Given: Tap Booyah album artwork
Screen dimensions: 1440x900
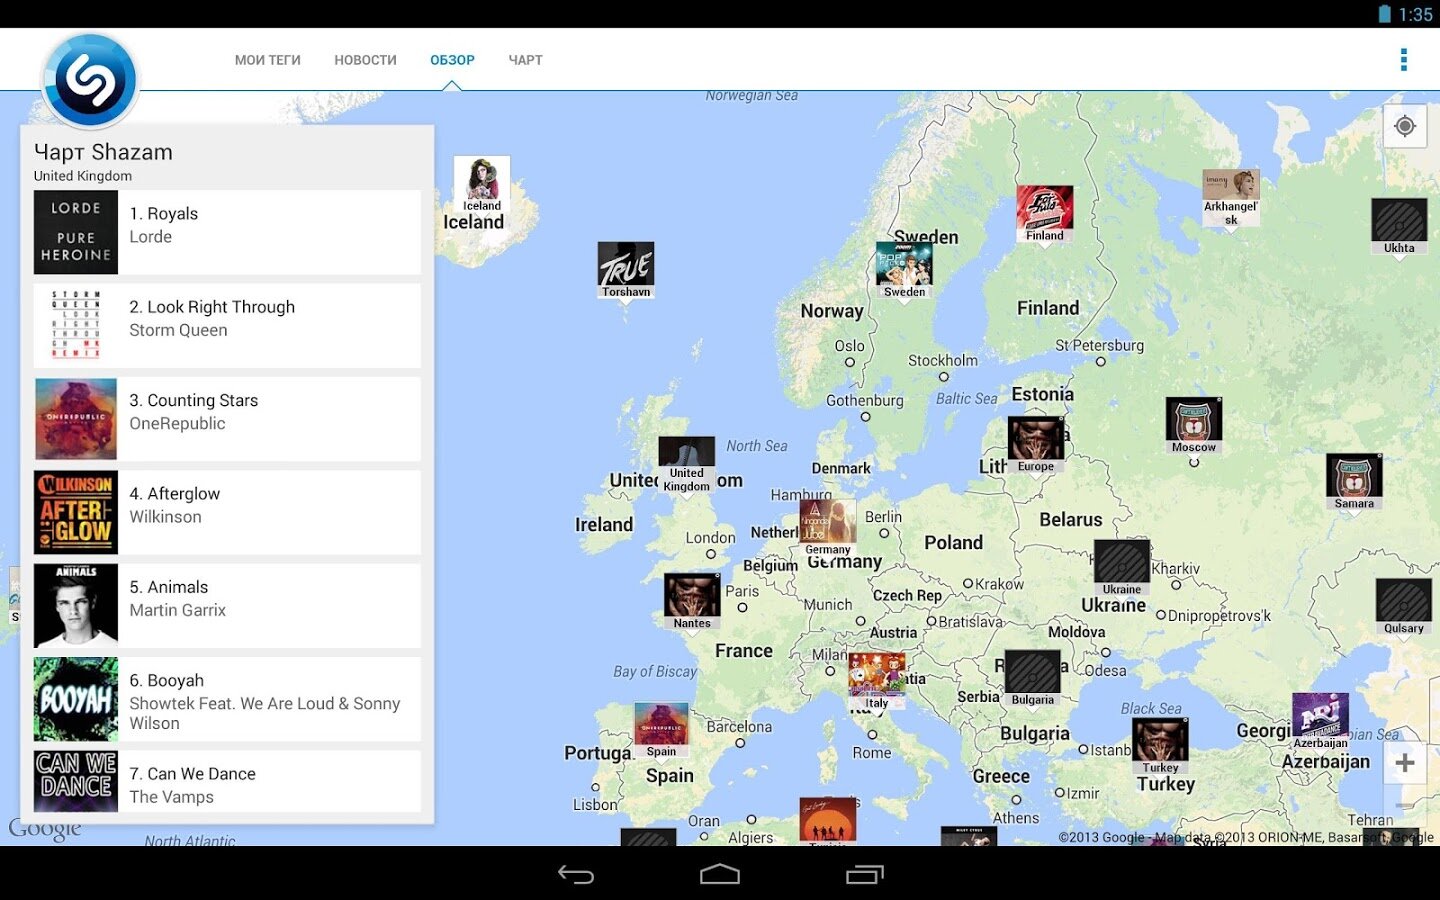Looking at the screenshot, I should tap(76, 699).
